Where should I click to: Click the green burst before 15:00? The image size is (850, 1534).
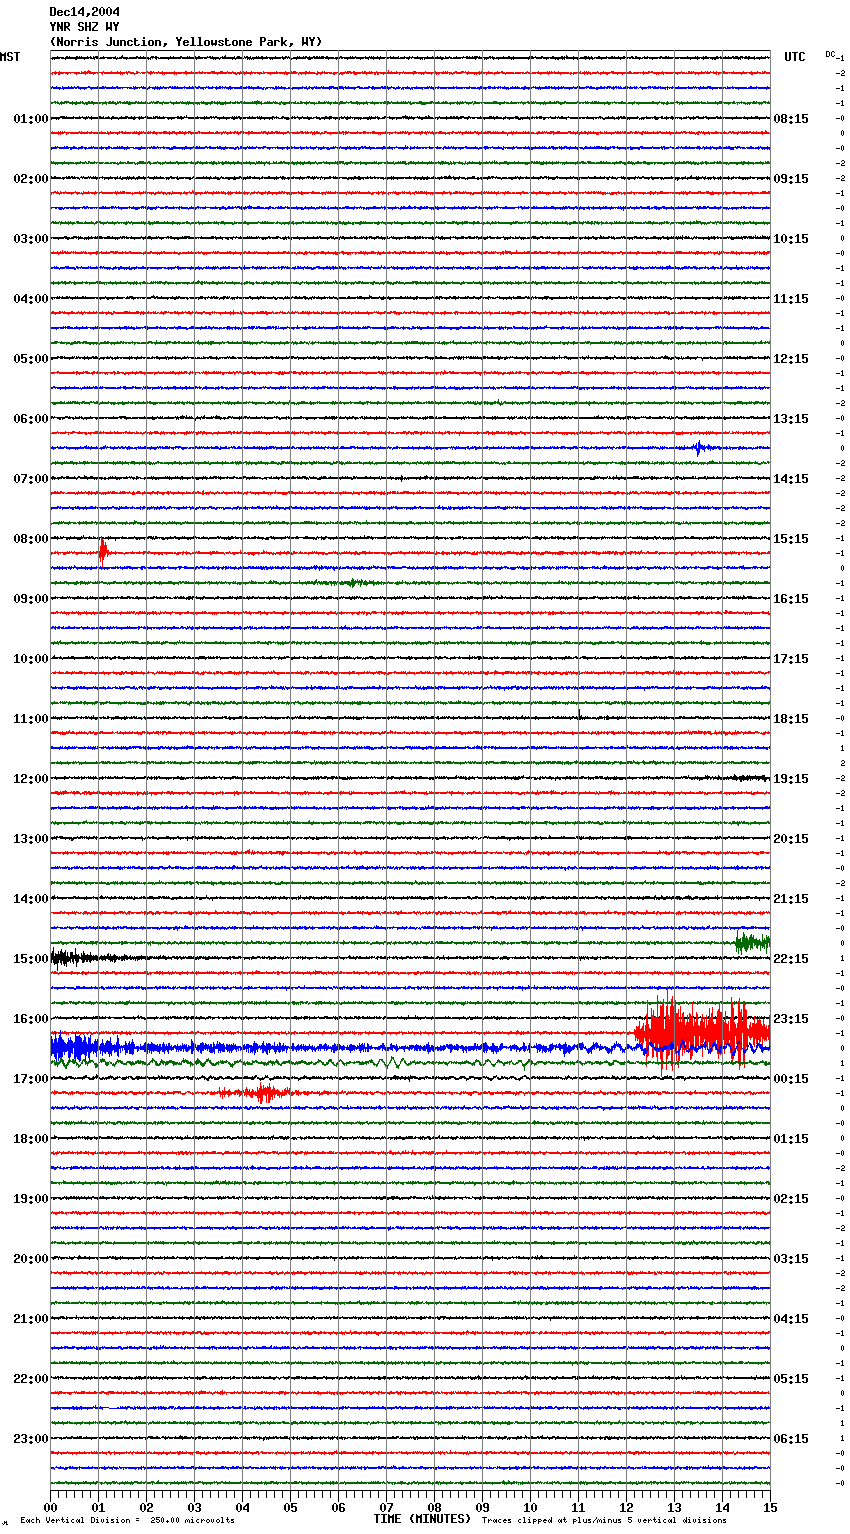(752, 942)
